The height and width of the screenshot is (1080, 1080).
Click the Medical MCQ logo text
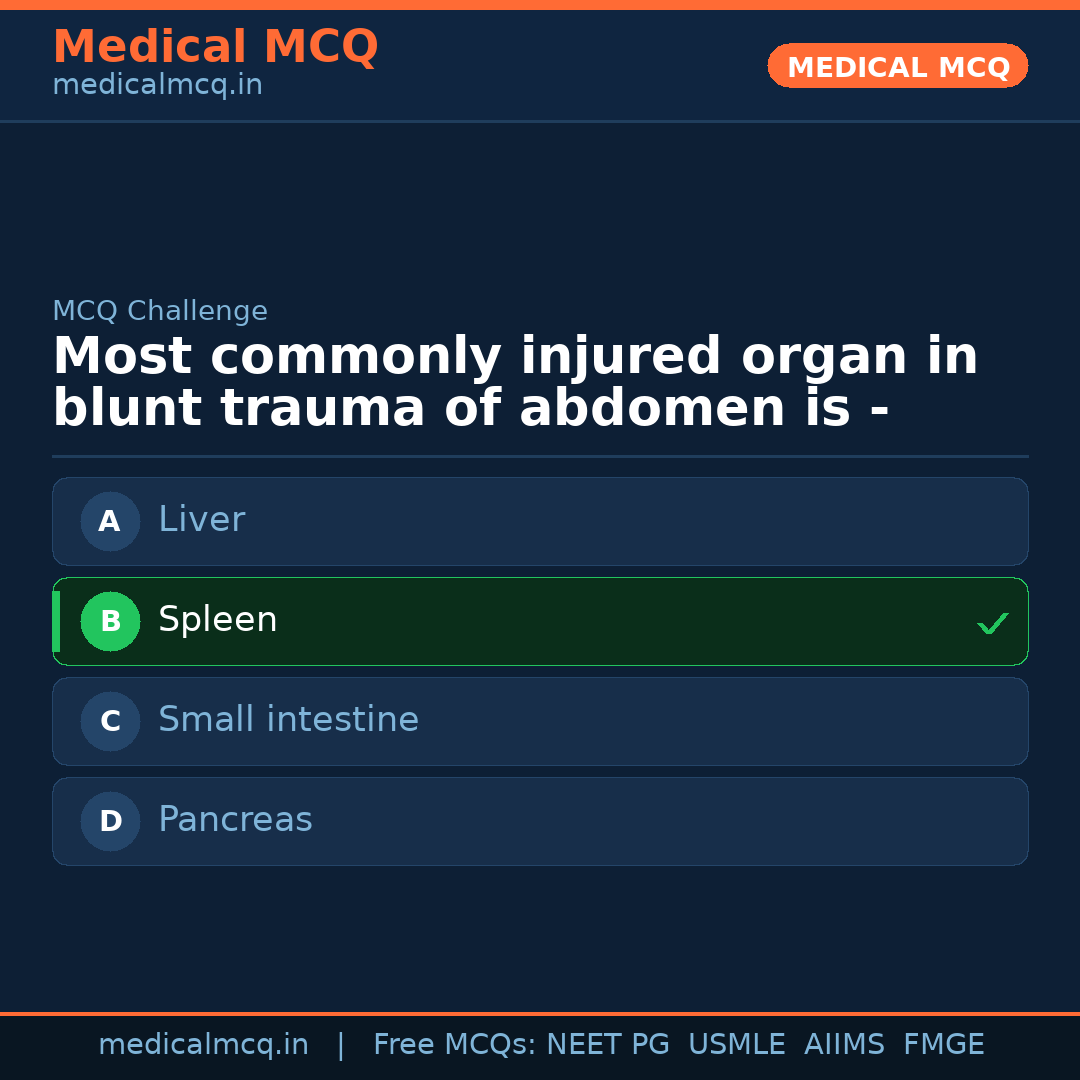tap(215, 47)
